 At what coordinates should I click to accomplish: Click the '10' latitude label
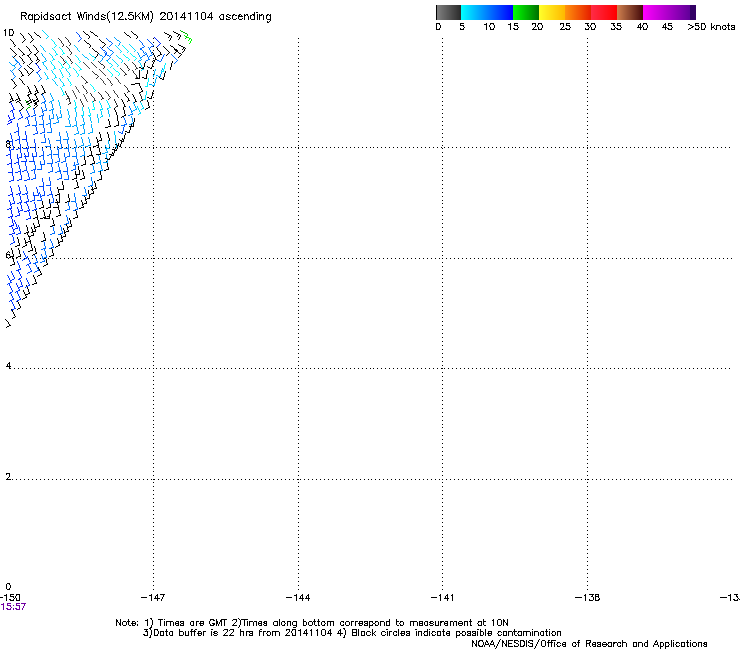8,33
